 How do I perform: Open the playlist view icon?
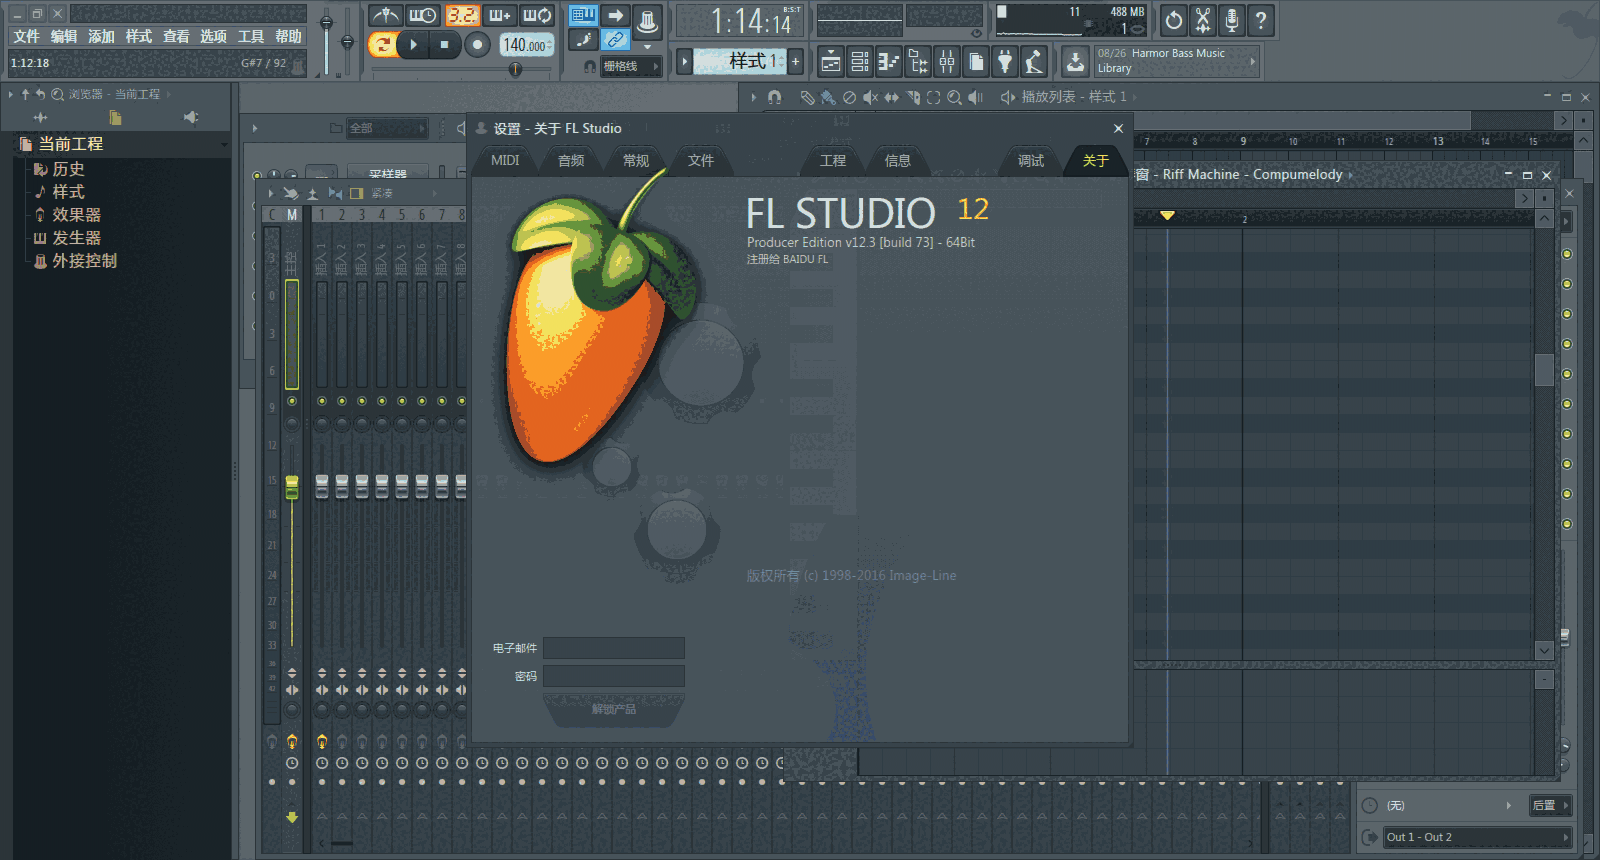tap(830, 62)
